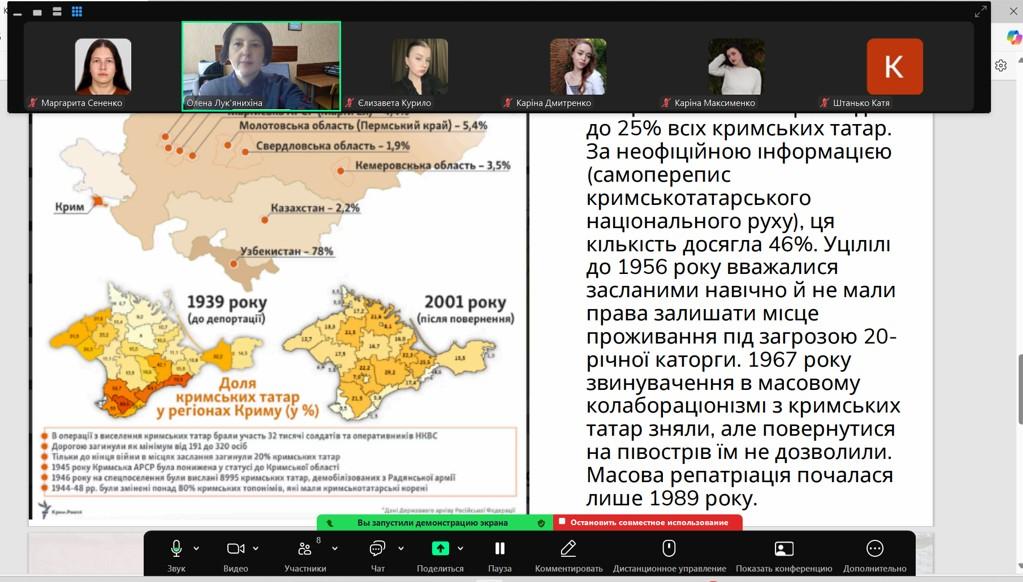Click the '1939 року' map heading
Viewport: 1023px width, 582px height.
click(226, 302)
